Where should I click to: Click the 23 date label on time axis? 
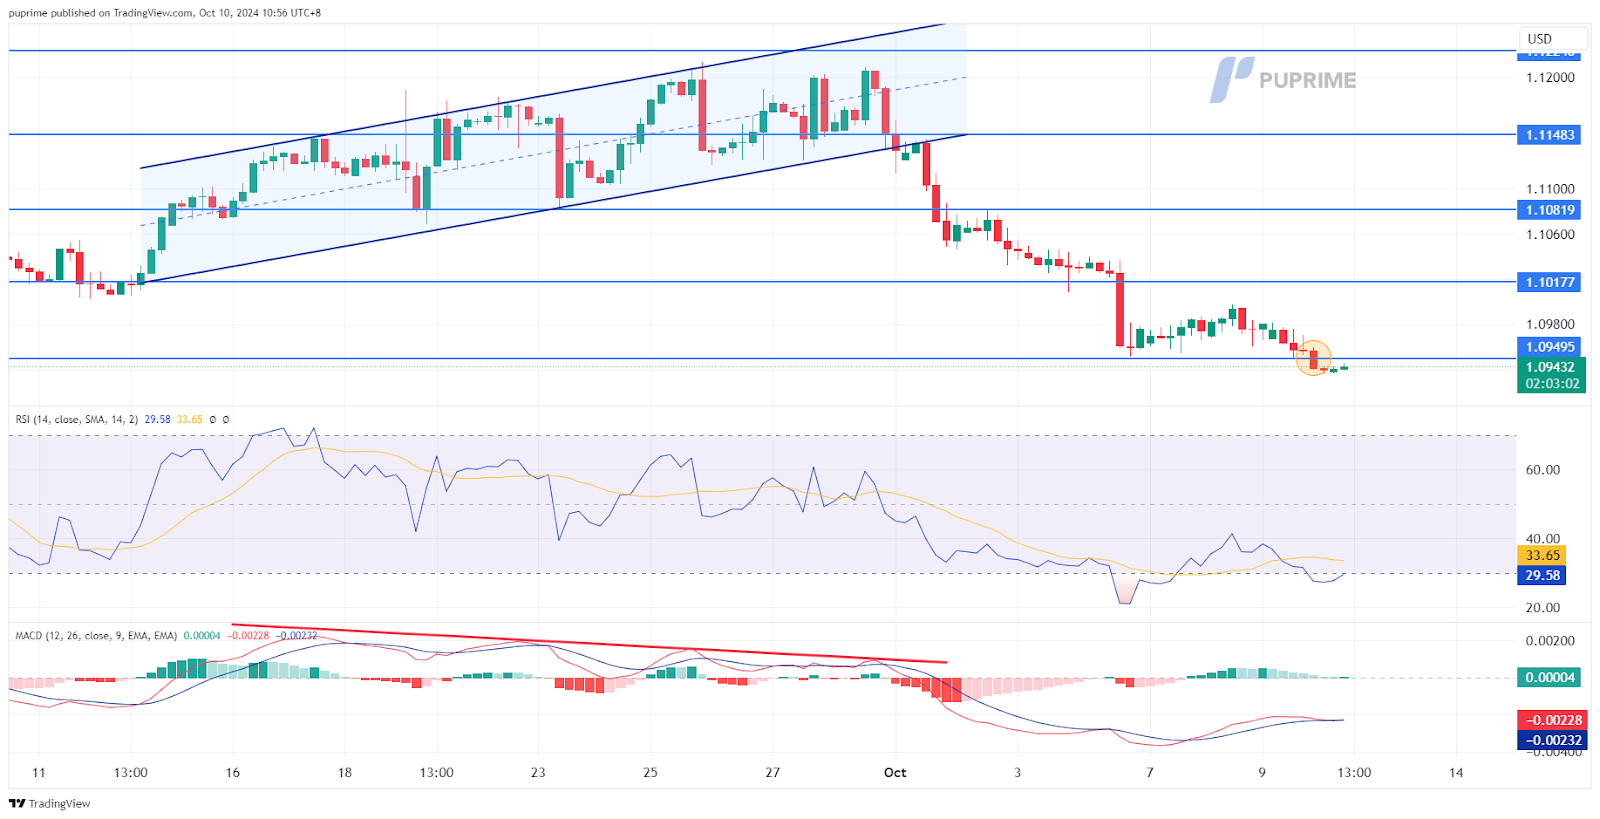538,772
